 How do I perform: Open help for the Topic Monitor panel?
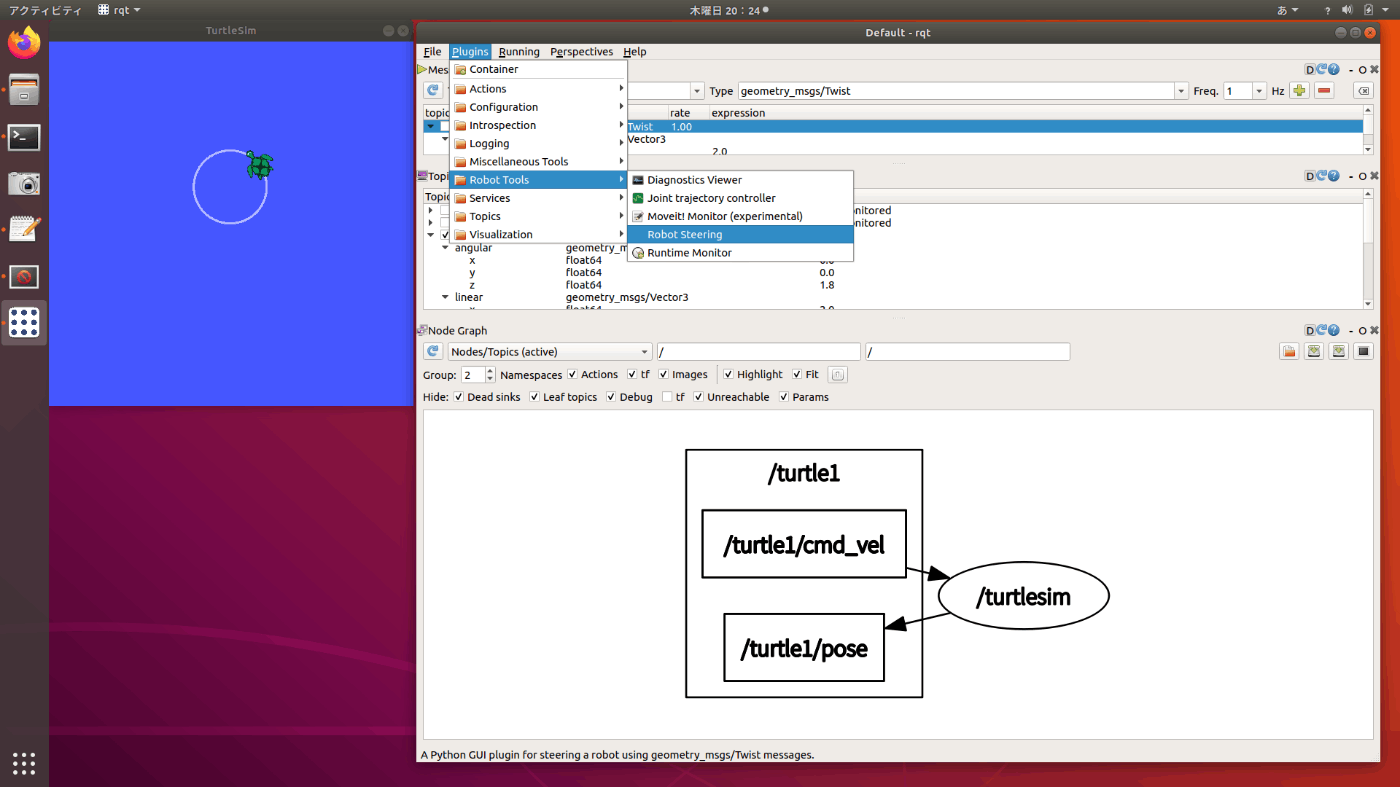click(1334, 176)
